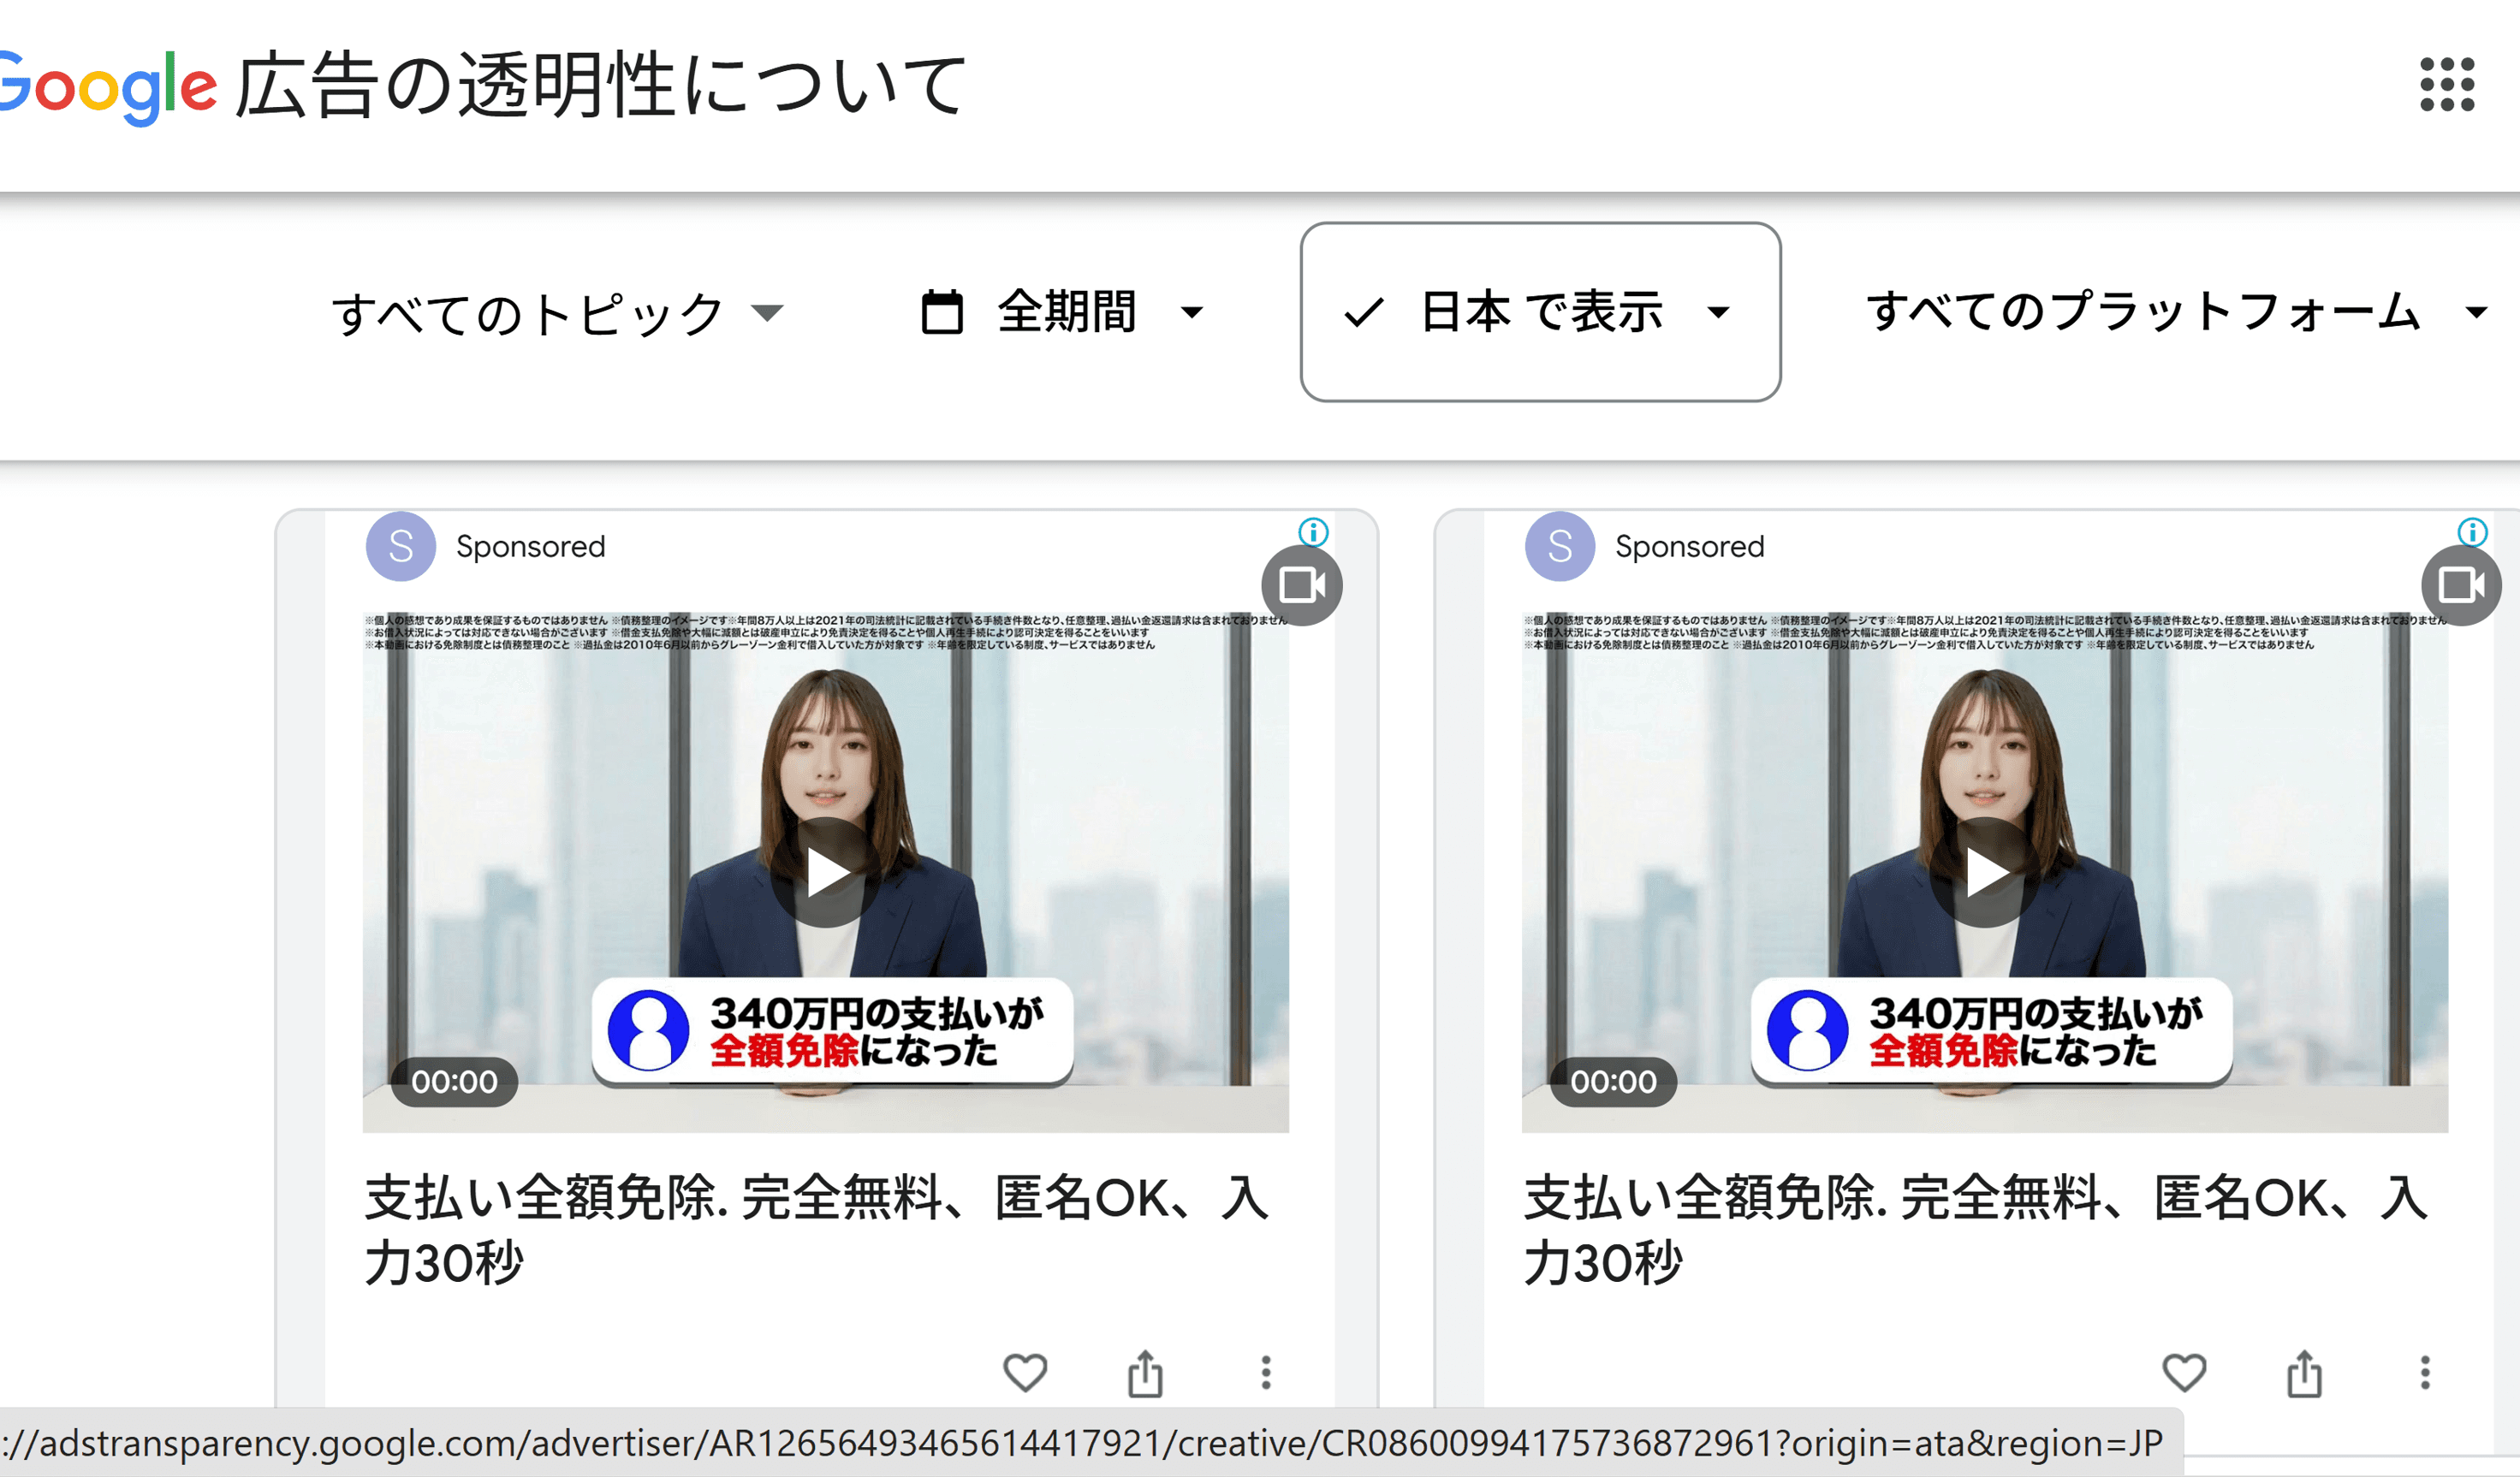Click the Google logo
This screenshot has width=2520, height=1477.
point(107,87)
